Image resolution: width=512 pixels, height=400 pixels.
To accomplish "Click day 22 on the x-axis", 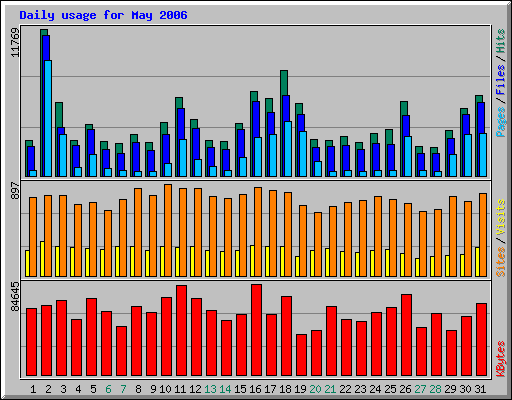I will (x=345, y=389).
